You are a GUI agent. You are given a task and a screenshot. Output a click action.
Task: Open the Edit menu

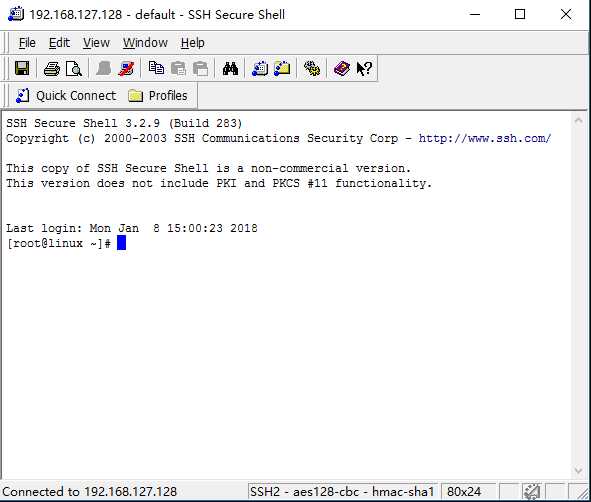point(59,43)
